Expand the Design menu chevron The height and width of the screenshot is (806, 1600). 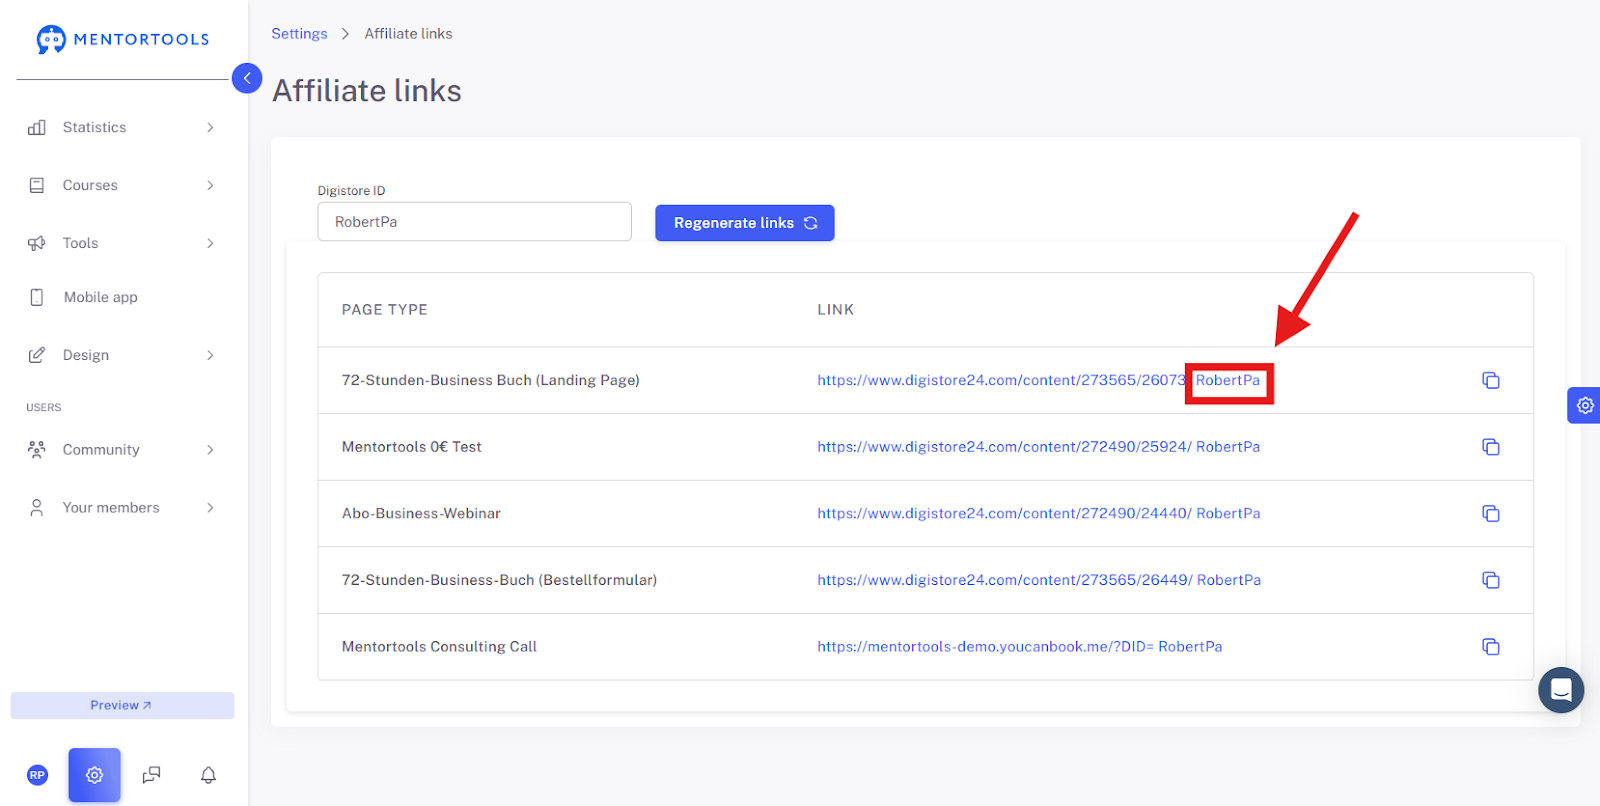(x=210, y=355)
